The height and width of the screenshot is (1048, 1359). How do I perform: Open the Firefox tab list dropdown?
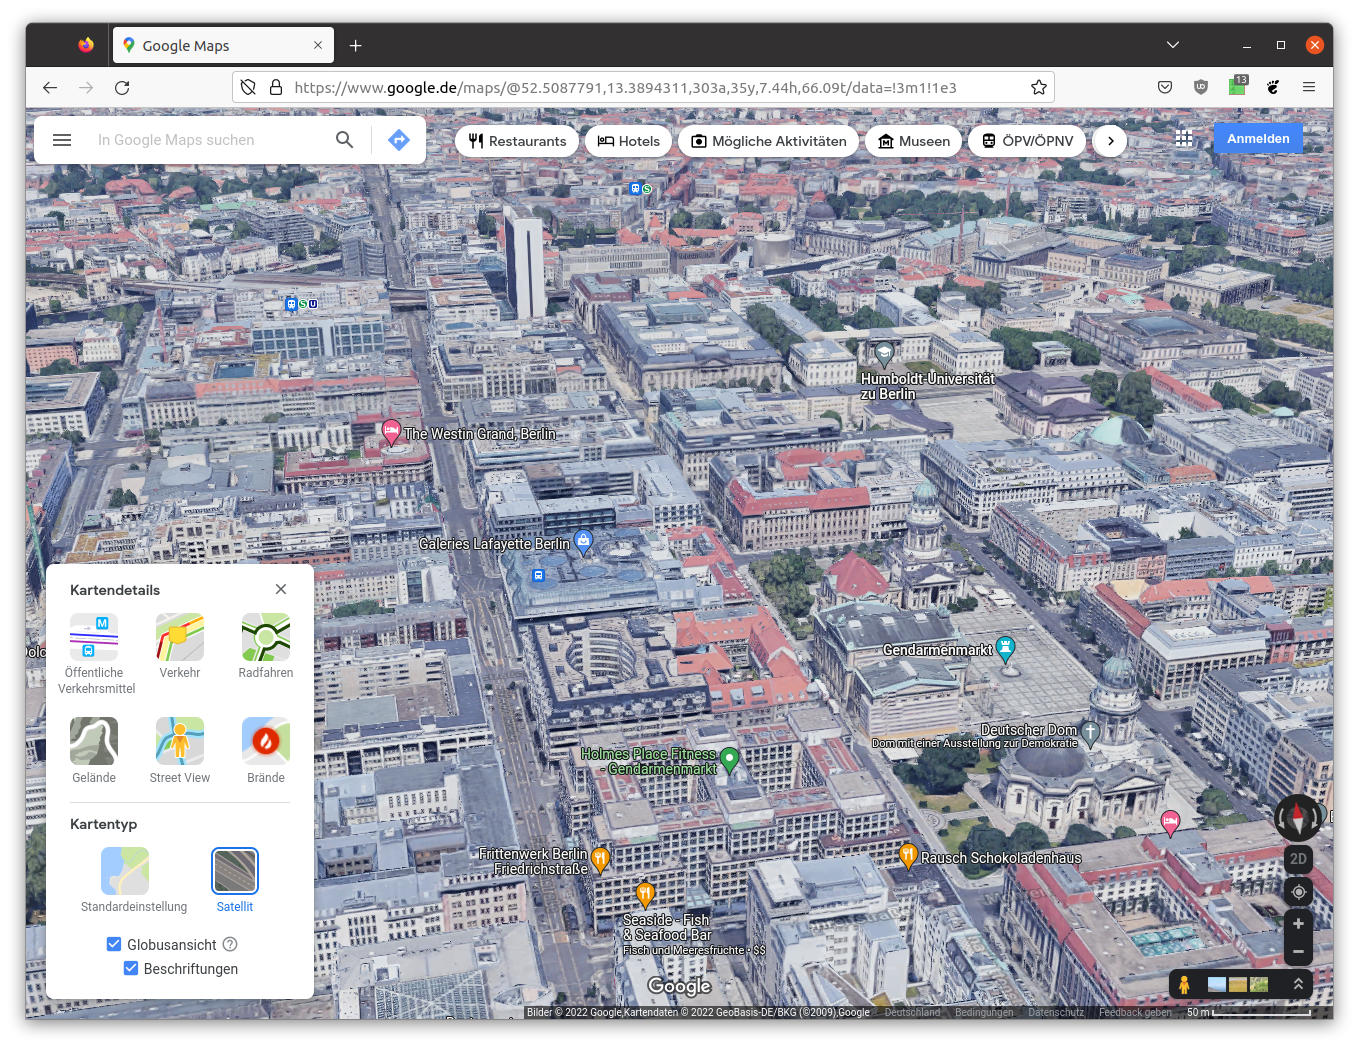click(x=1173, y=45)
